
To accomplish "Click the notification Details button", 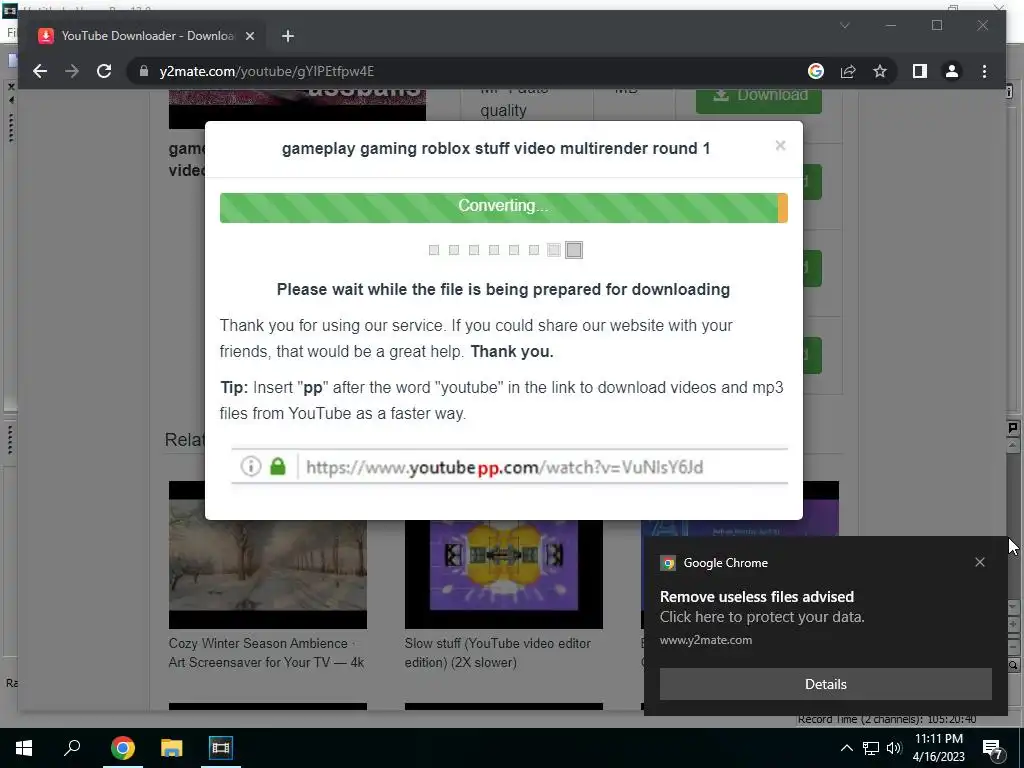I will pyautogui.click(x=825, y=684).
